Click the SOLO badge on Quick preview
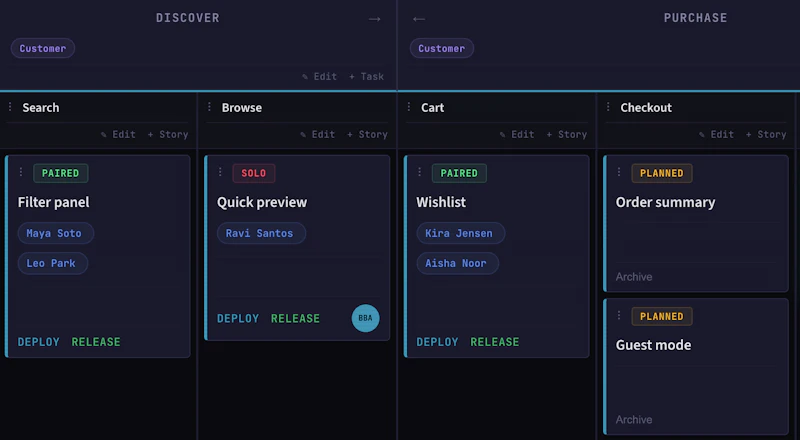 click(x=254, y=173)
